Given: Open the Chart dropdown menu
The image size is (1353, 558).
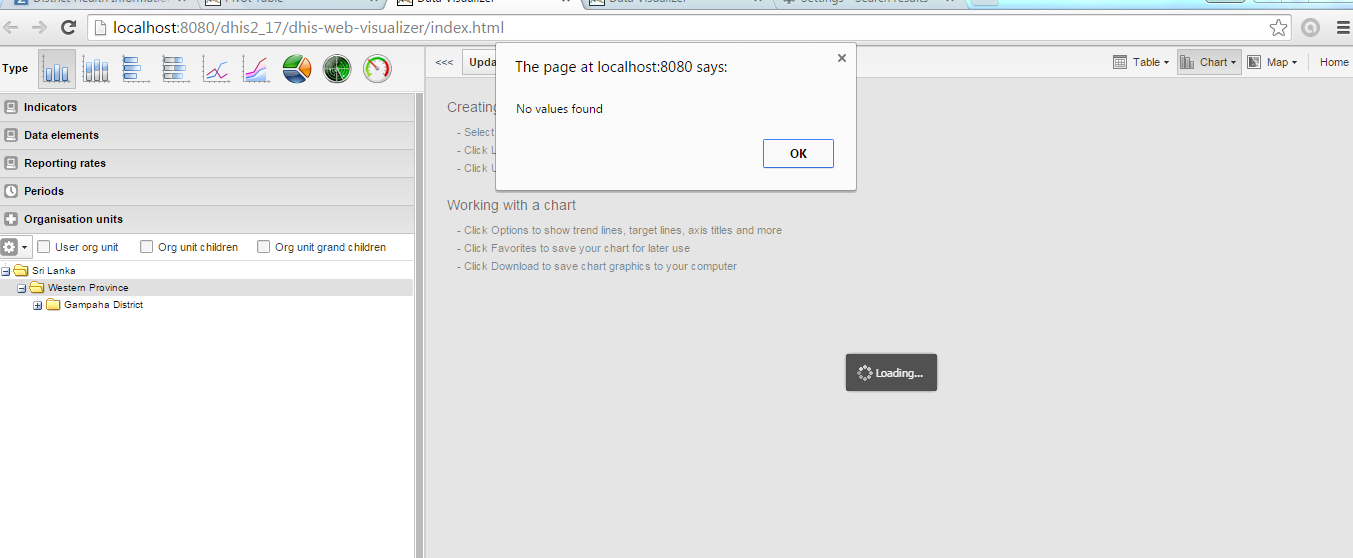Looking at the screenshot, I should (1209, 62).
